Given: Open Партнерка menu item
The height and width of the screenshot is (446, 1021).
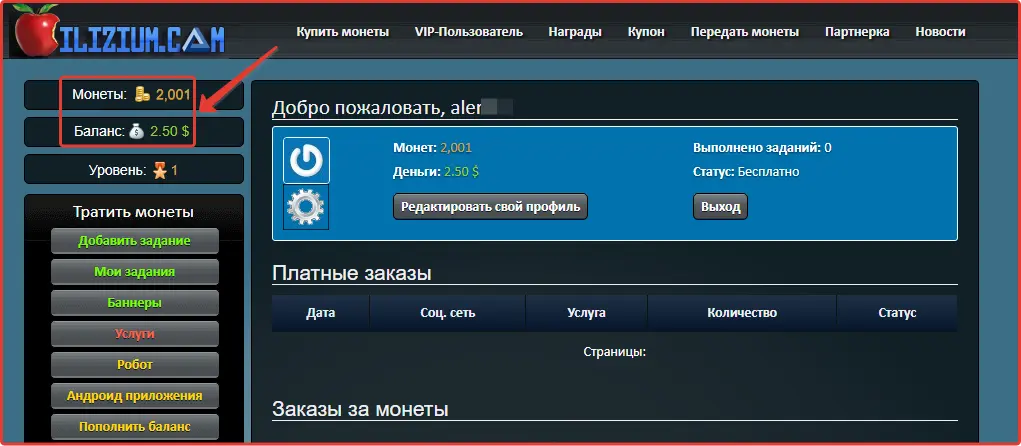Looking at the screenshot, I should (x=857, y=32).
